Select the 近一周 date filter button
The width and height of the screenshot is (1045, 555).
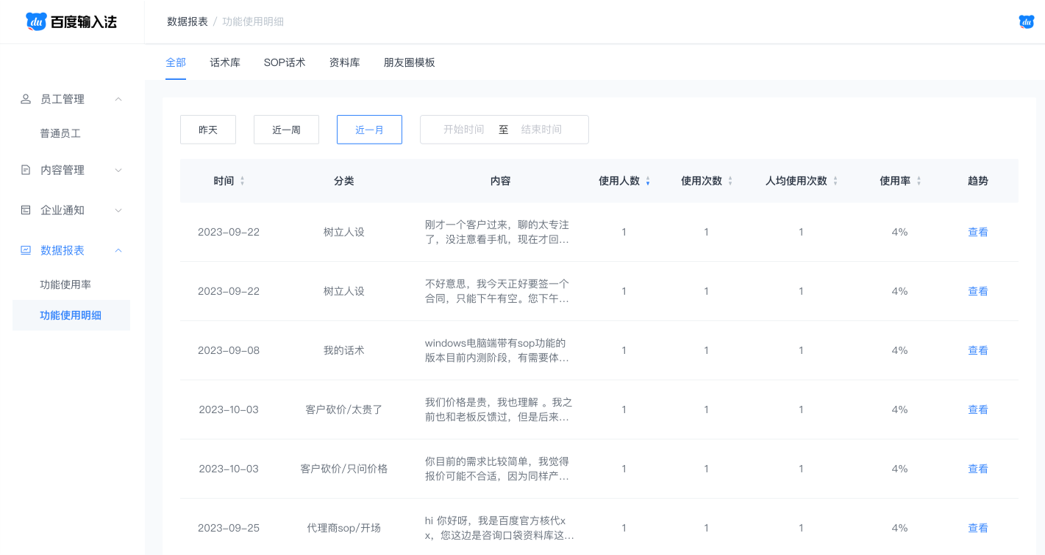click(x=286, y=129)
